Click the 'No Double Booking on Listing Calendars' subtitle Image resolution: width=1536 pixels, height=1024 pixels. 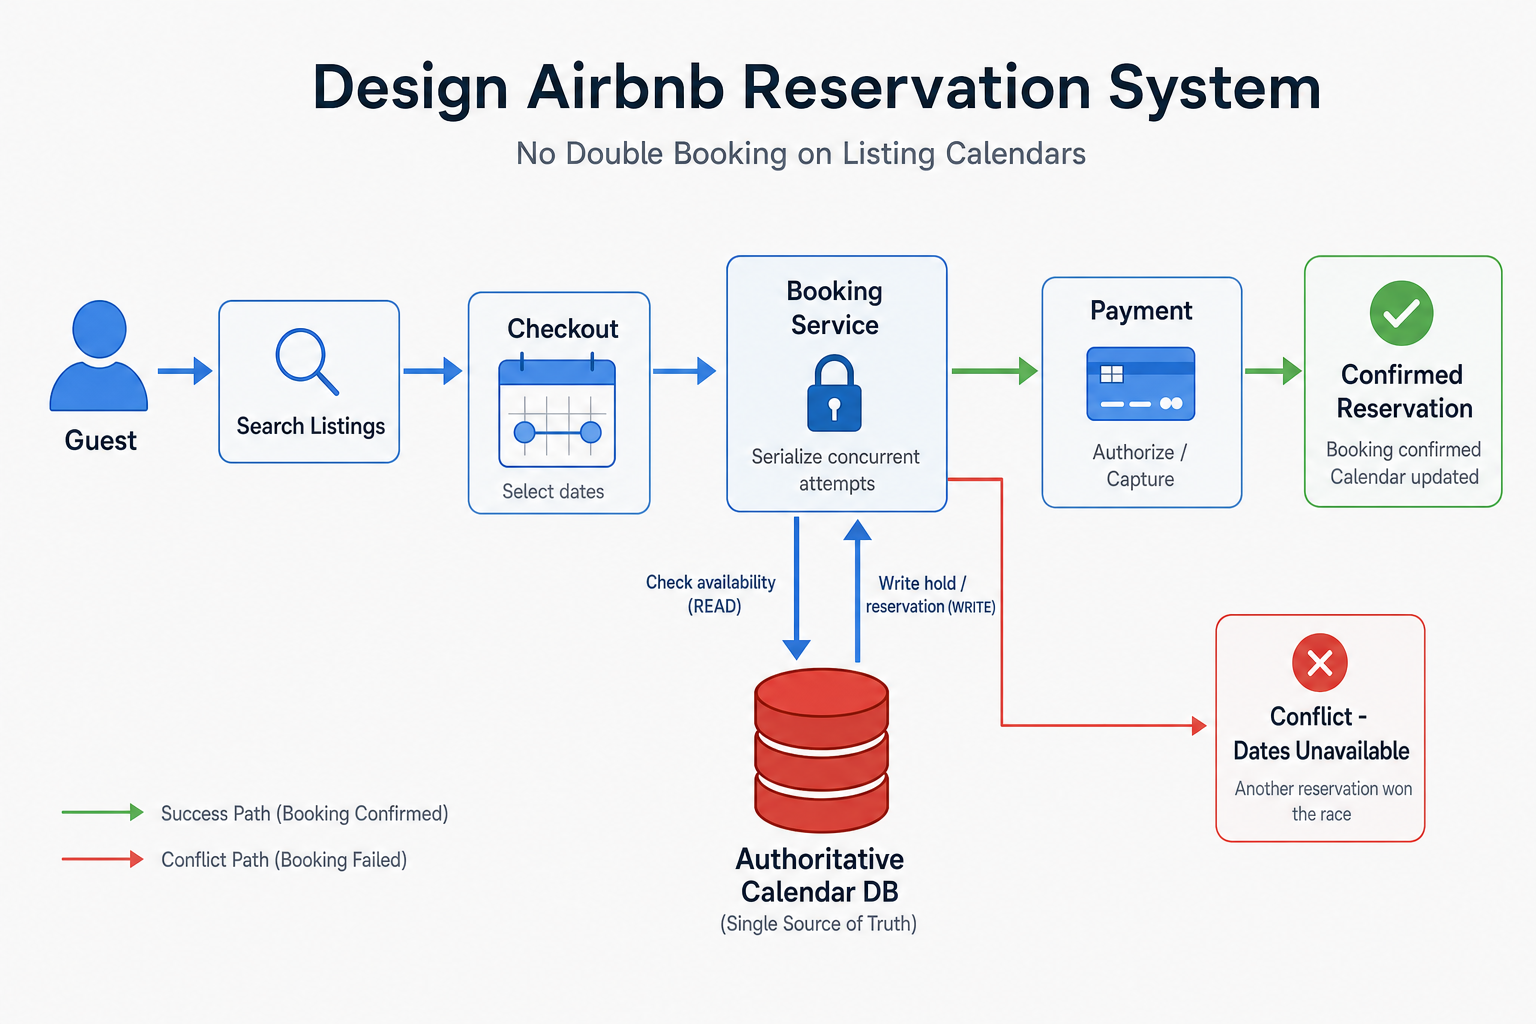[801, 154]
